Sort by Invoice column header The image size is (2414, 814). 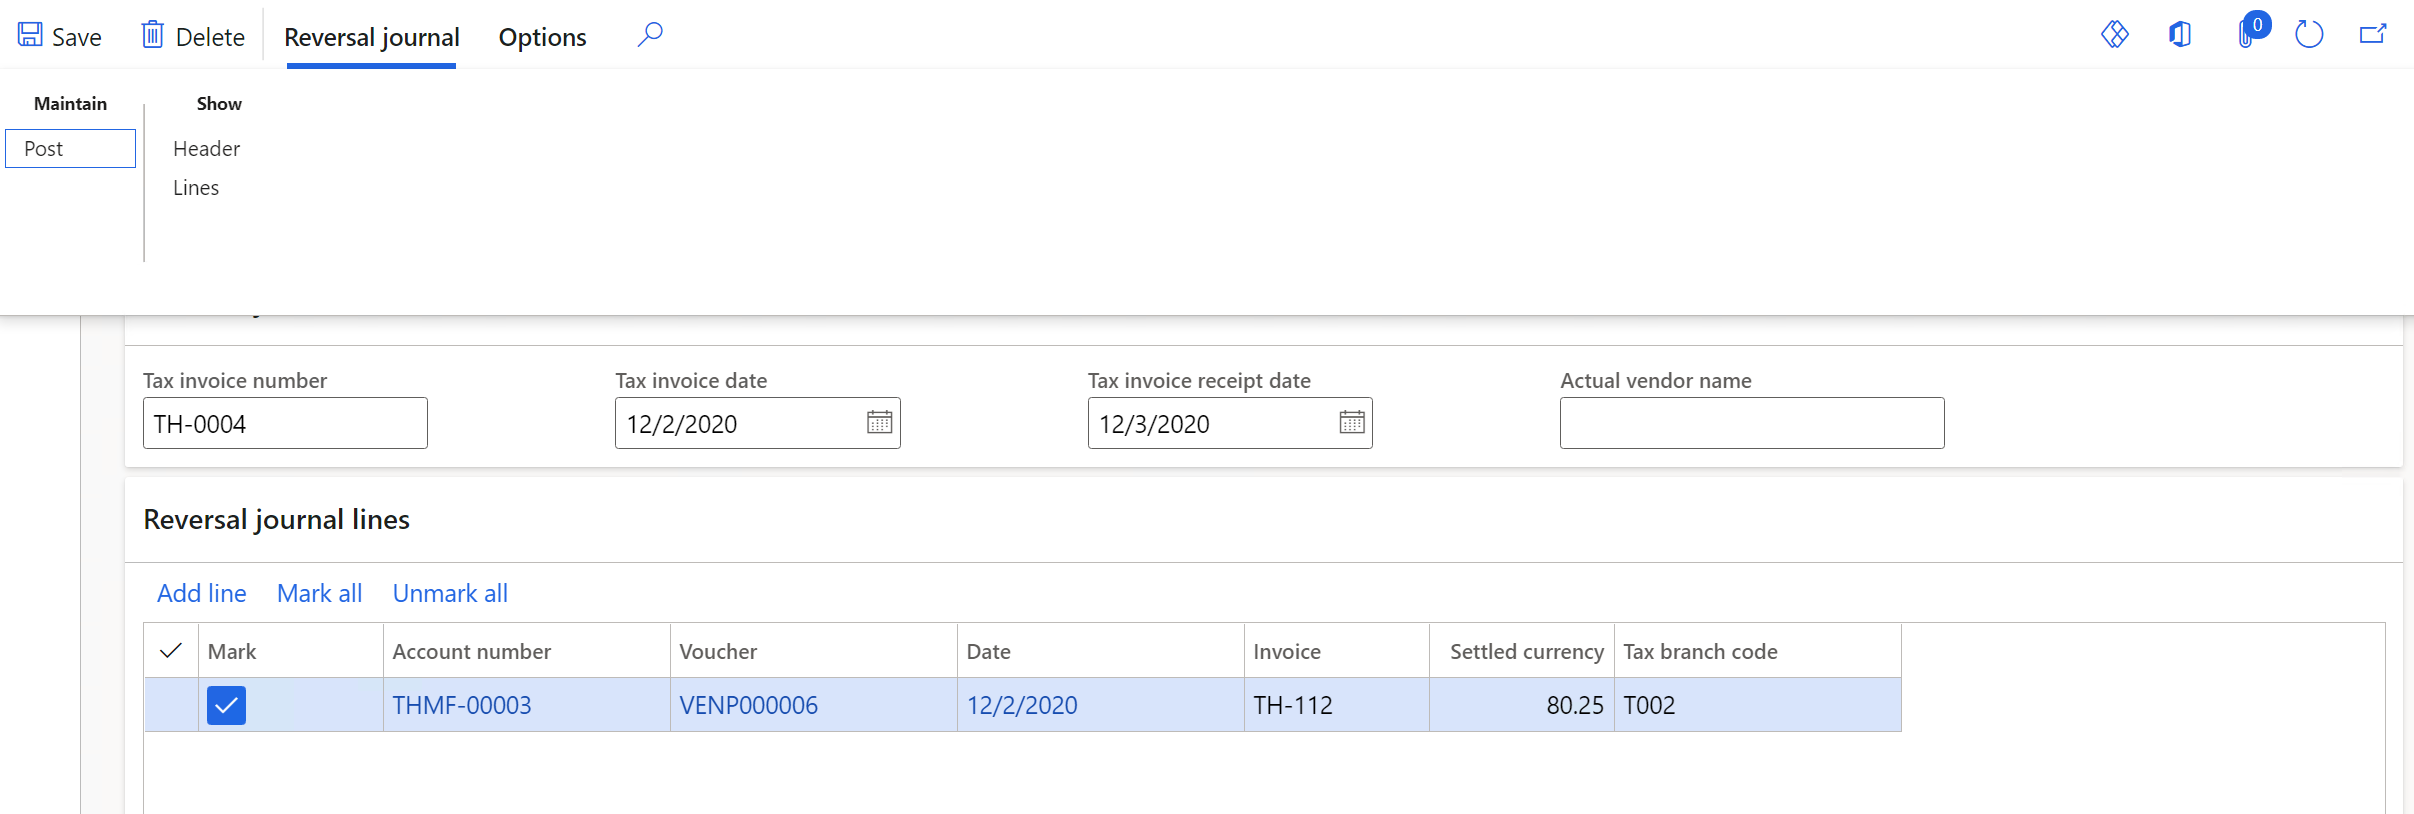(1337, 651)
